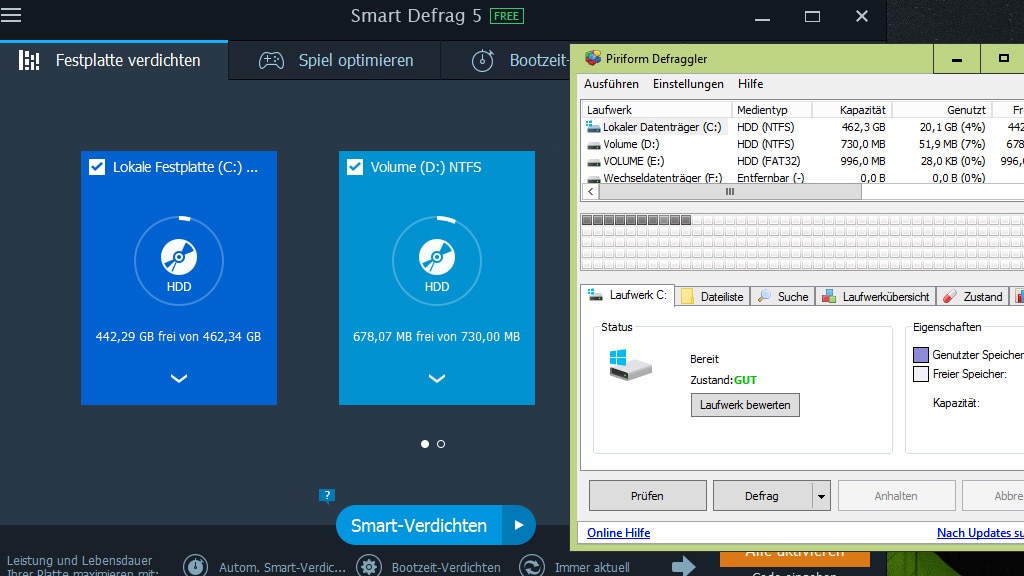Viewport: 1024px width, 576px height.
Task: Click the "51,9 MB (7%)" used cell
Action: pyautogui.click(x=952, y=144)
